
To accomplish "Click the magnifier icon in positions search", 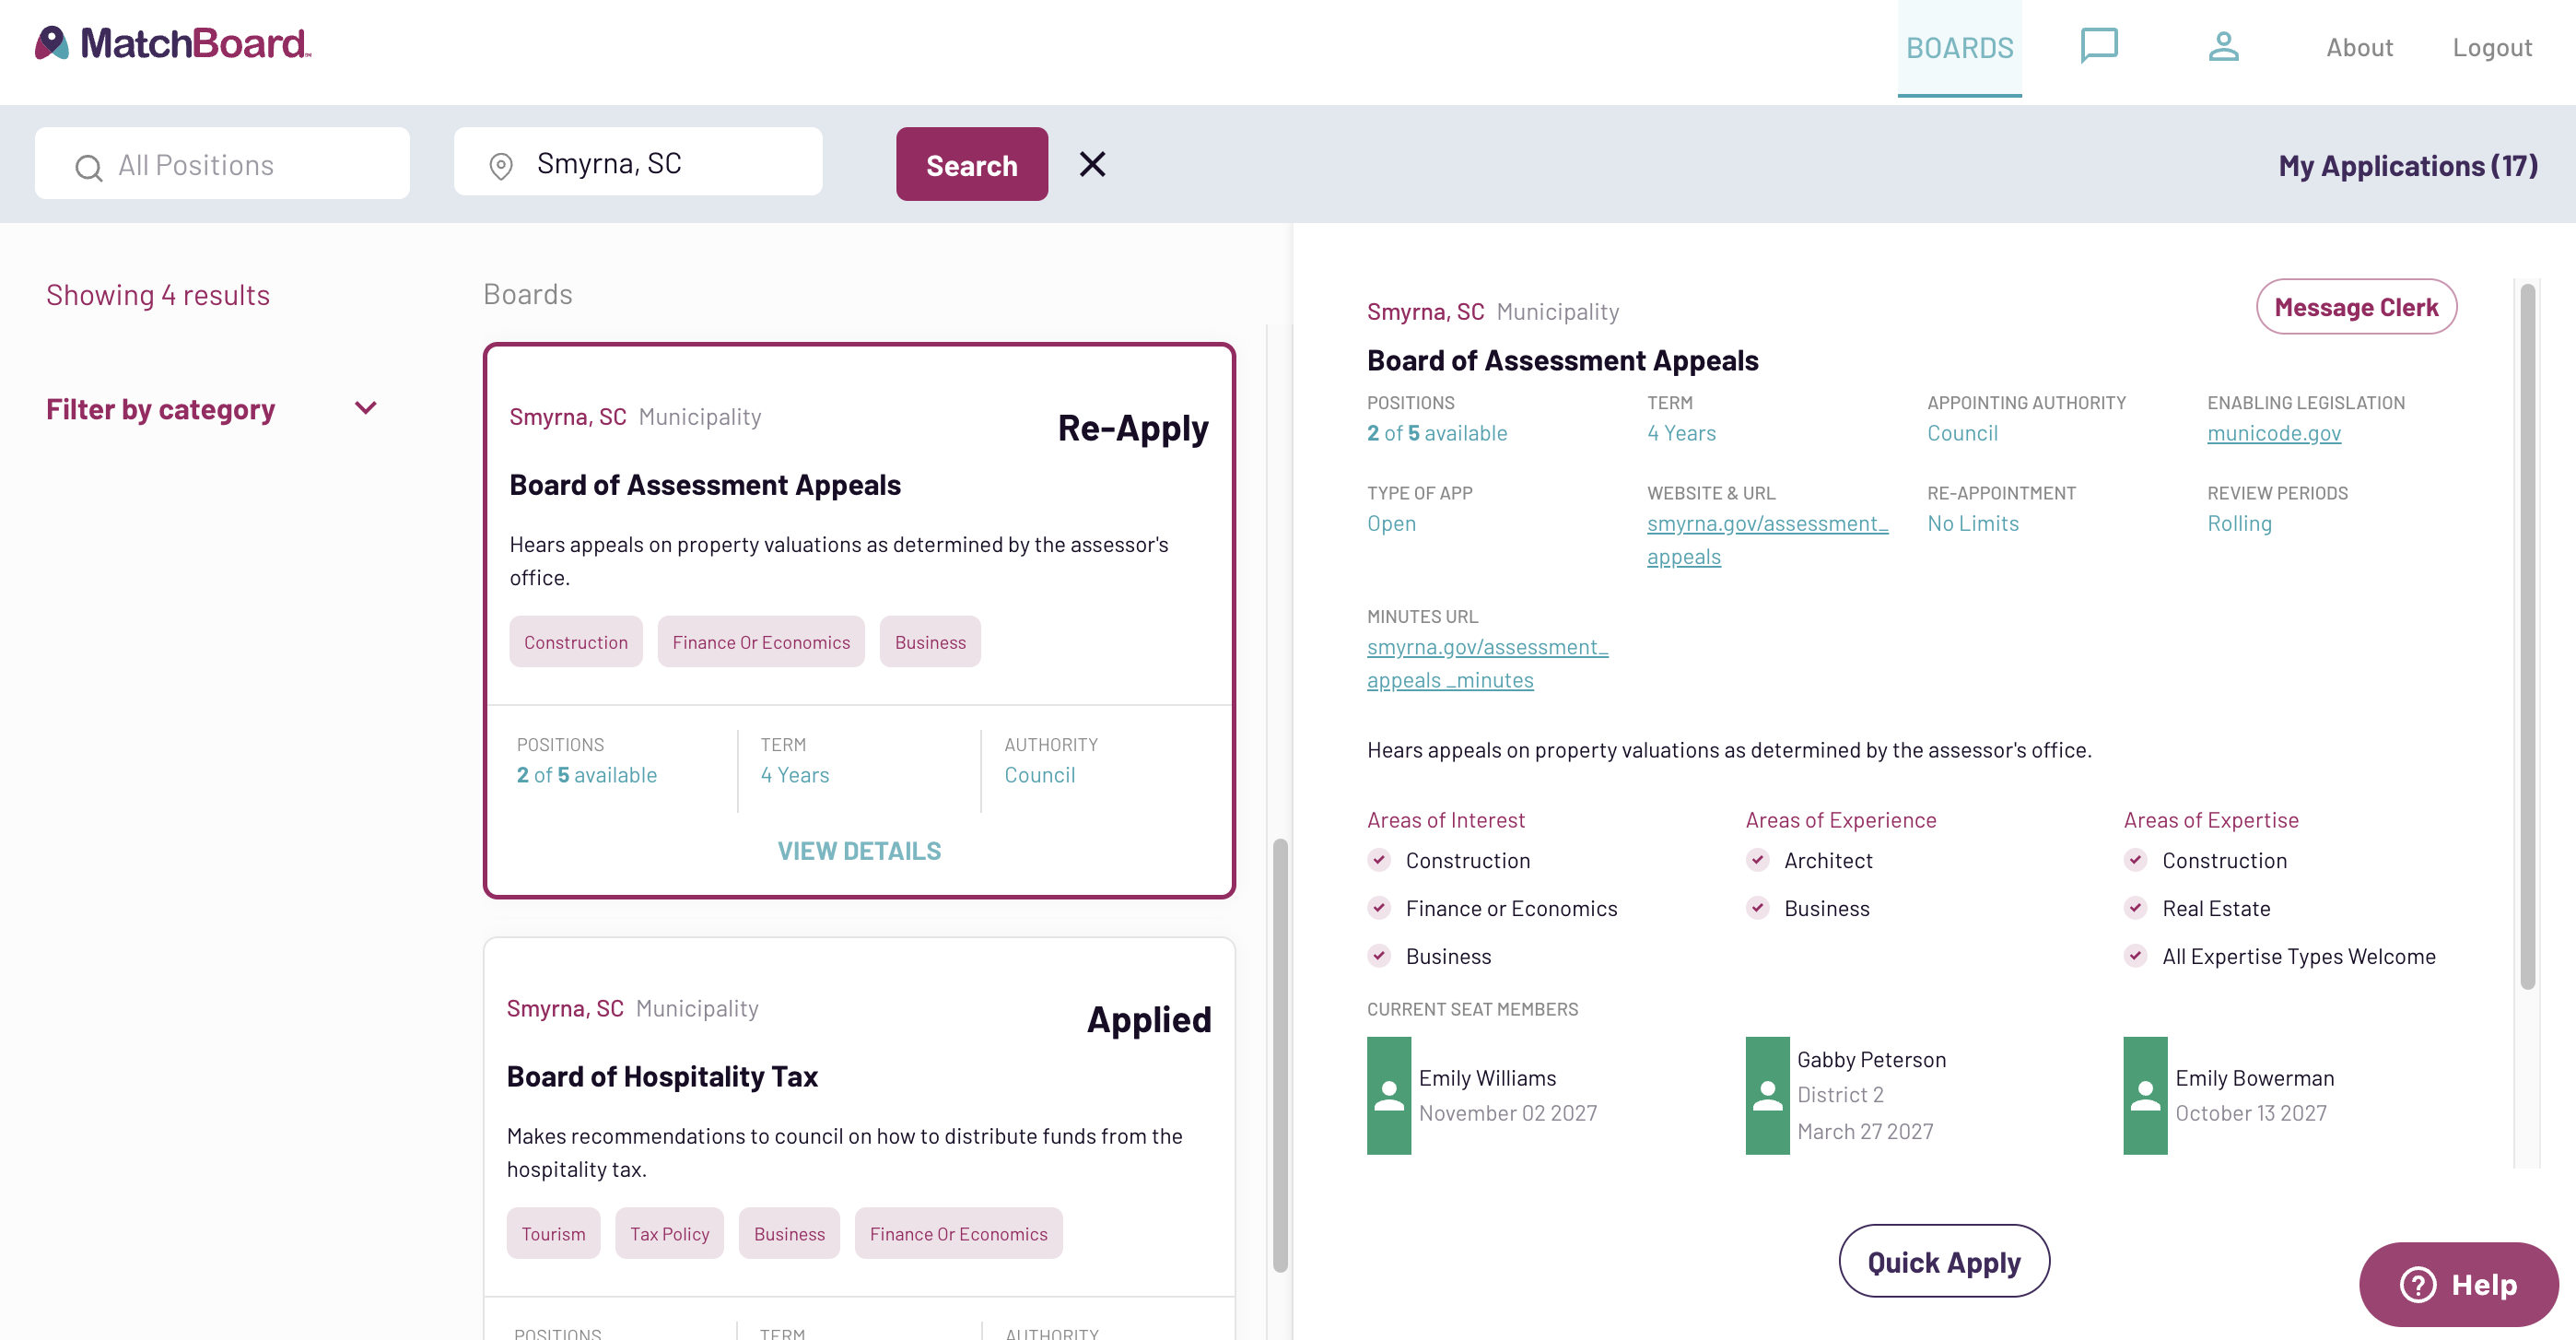I will [89, 167].
